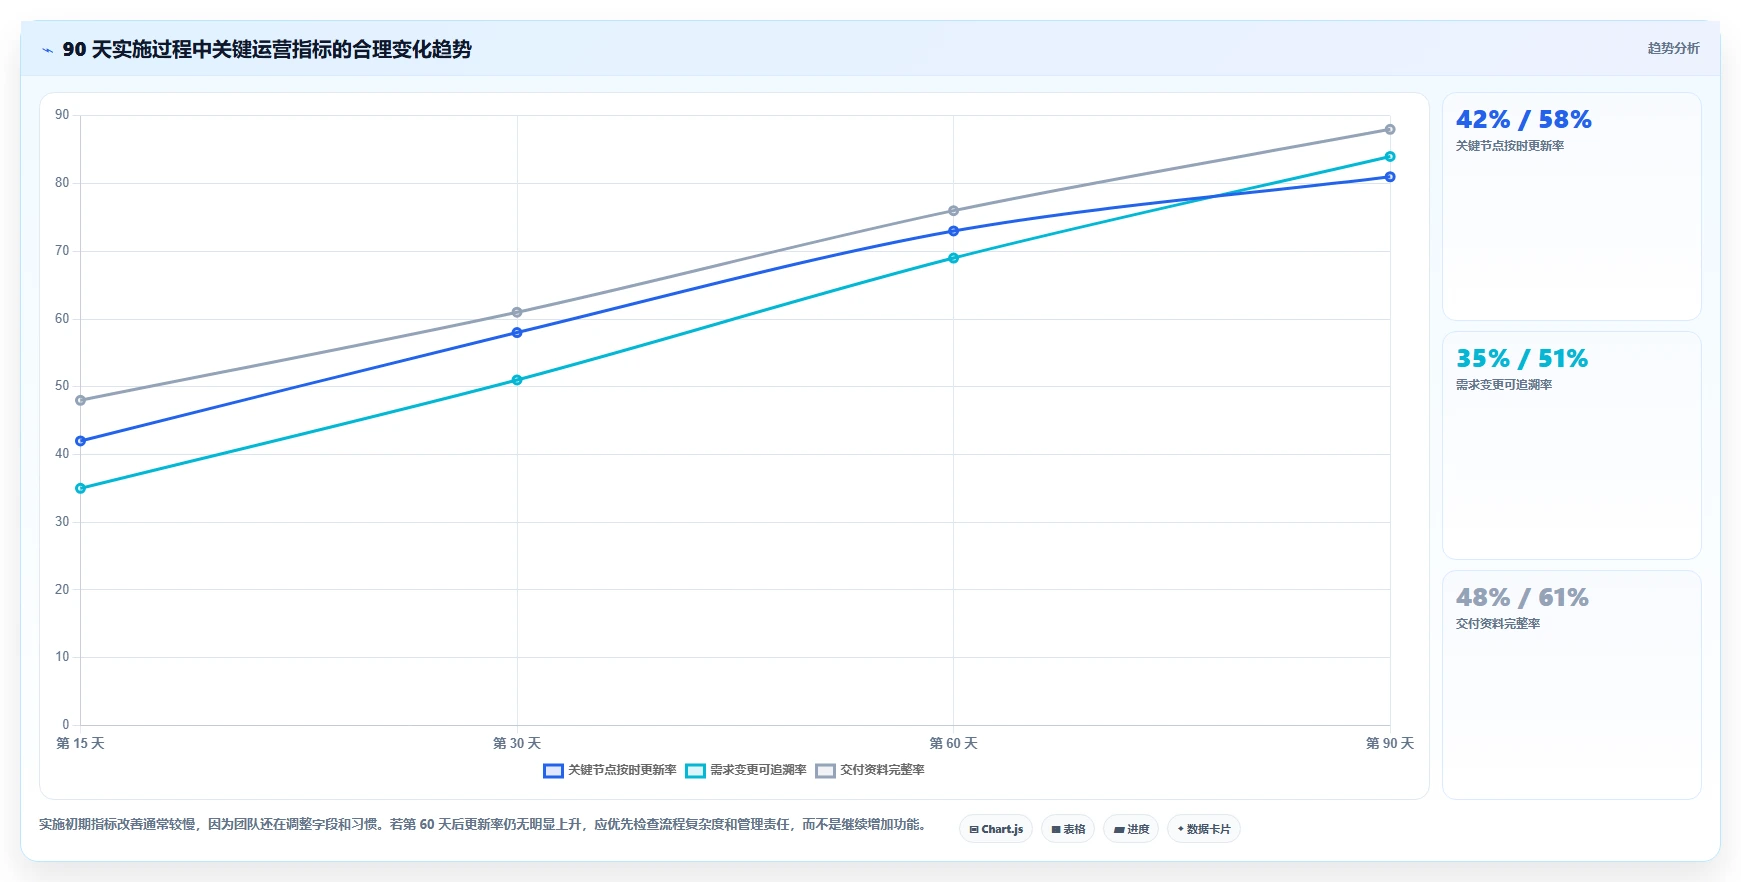This screenshot has height=882, width=1741.
Task: Click the 42% / 58% stat value
Action: pyautogui.click(x=1523, y=120)
